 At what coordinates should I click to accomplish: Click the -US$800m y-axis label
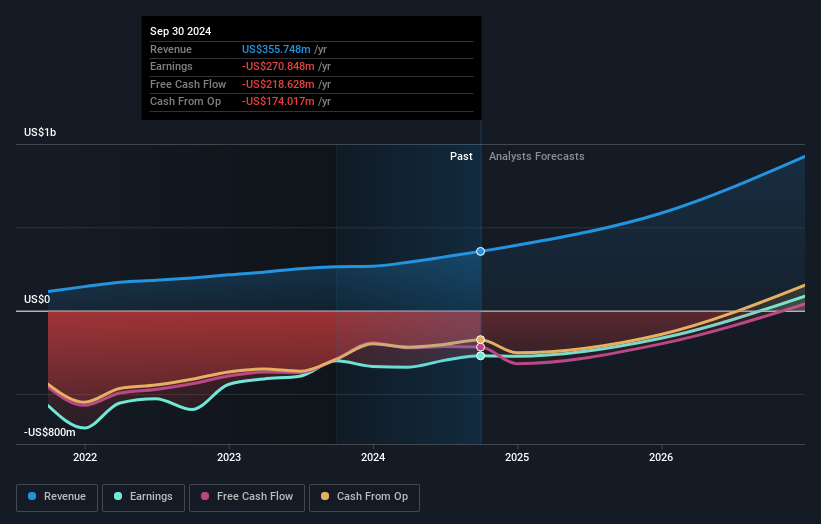[x=50, y=432]
